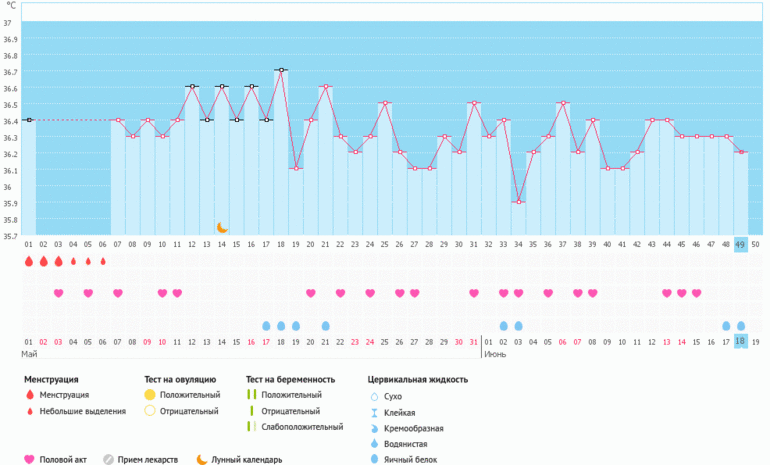Click the 'Яичный белок' cervical fluid legend entry
Viewport: 770px width, 465px height.
pyautogui.click(x=373, y=459)
